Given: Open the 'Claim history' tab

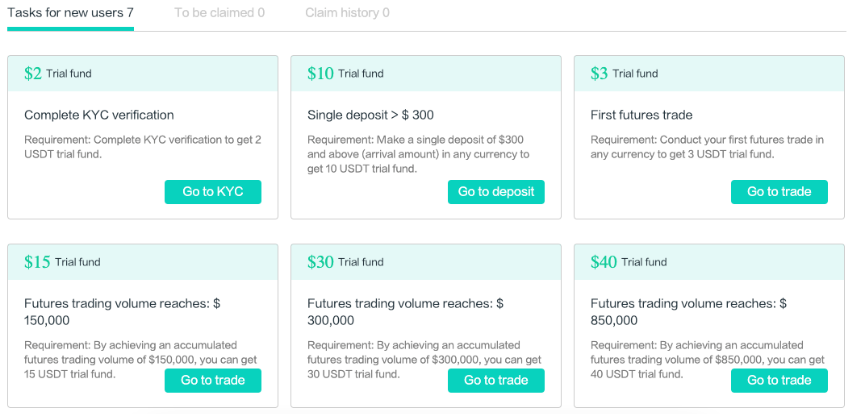Looking at the screenshot, I should [347, 13].
